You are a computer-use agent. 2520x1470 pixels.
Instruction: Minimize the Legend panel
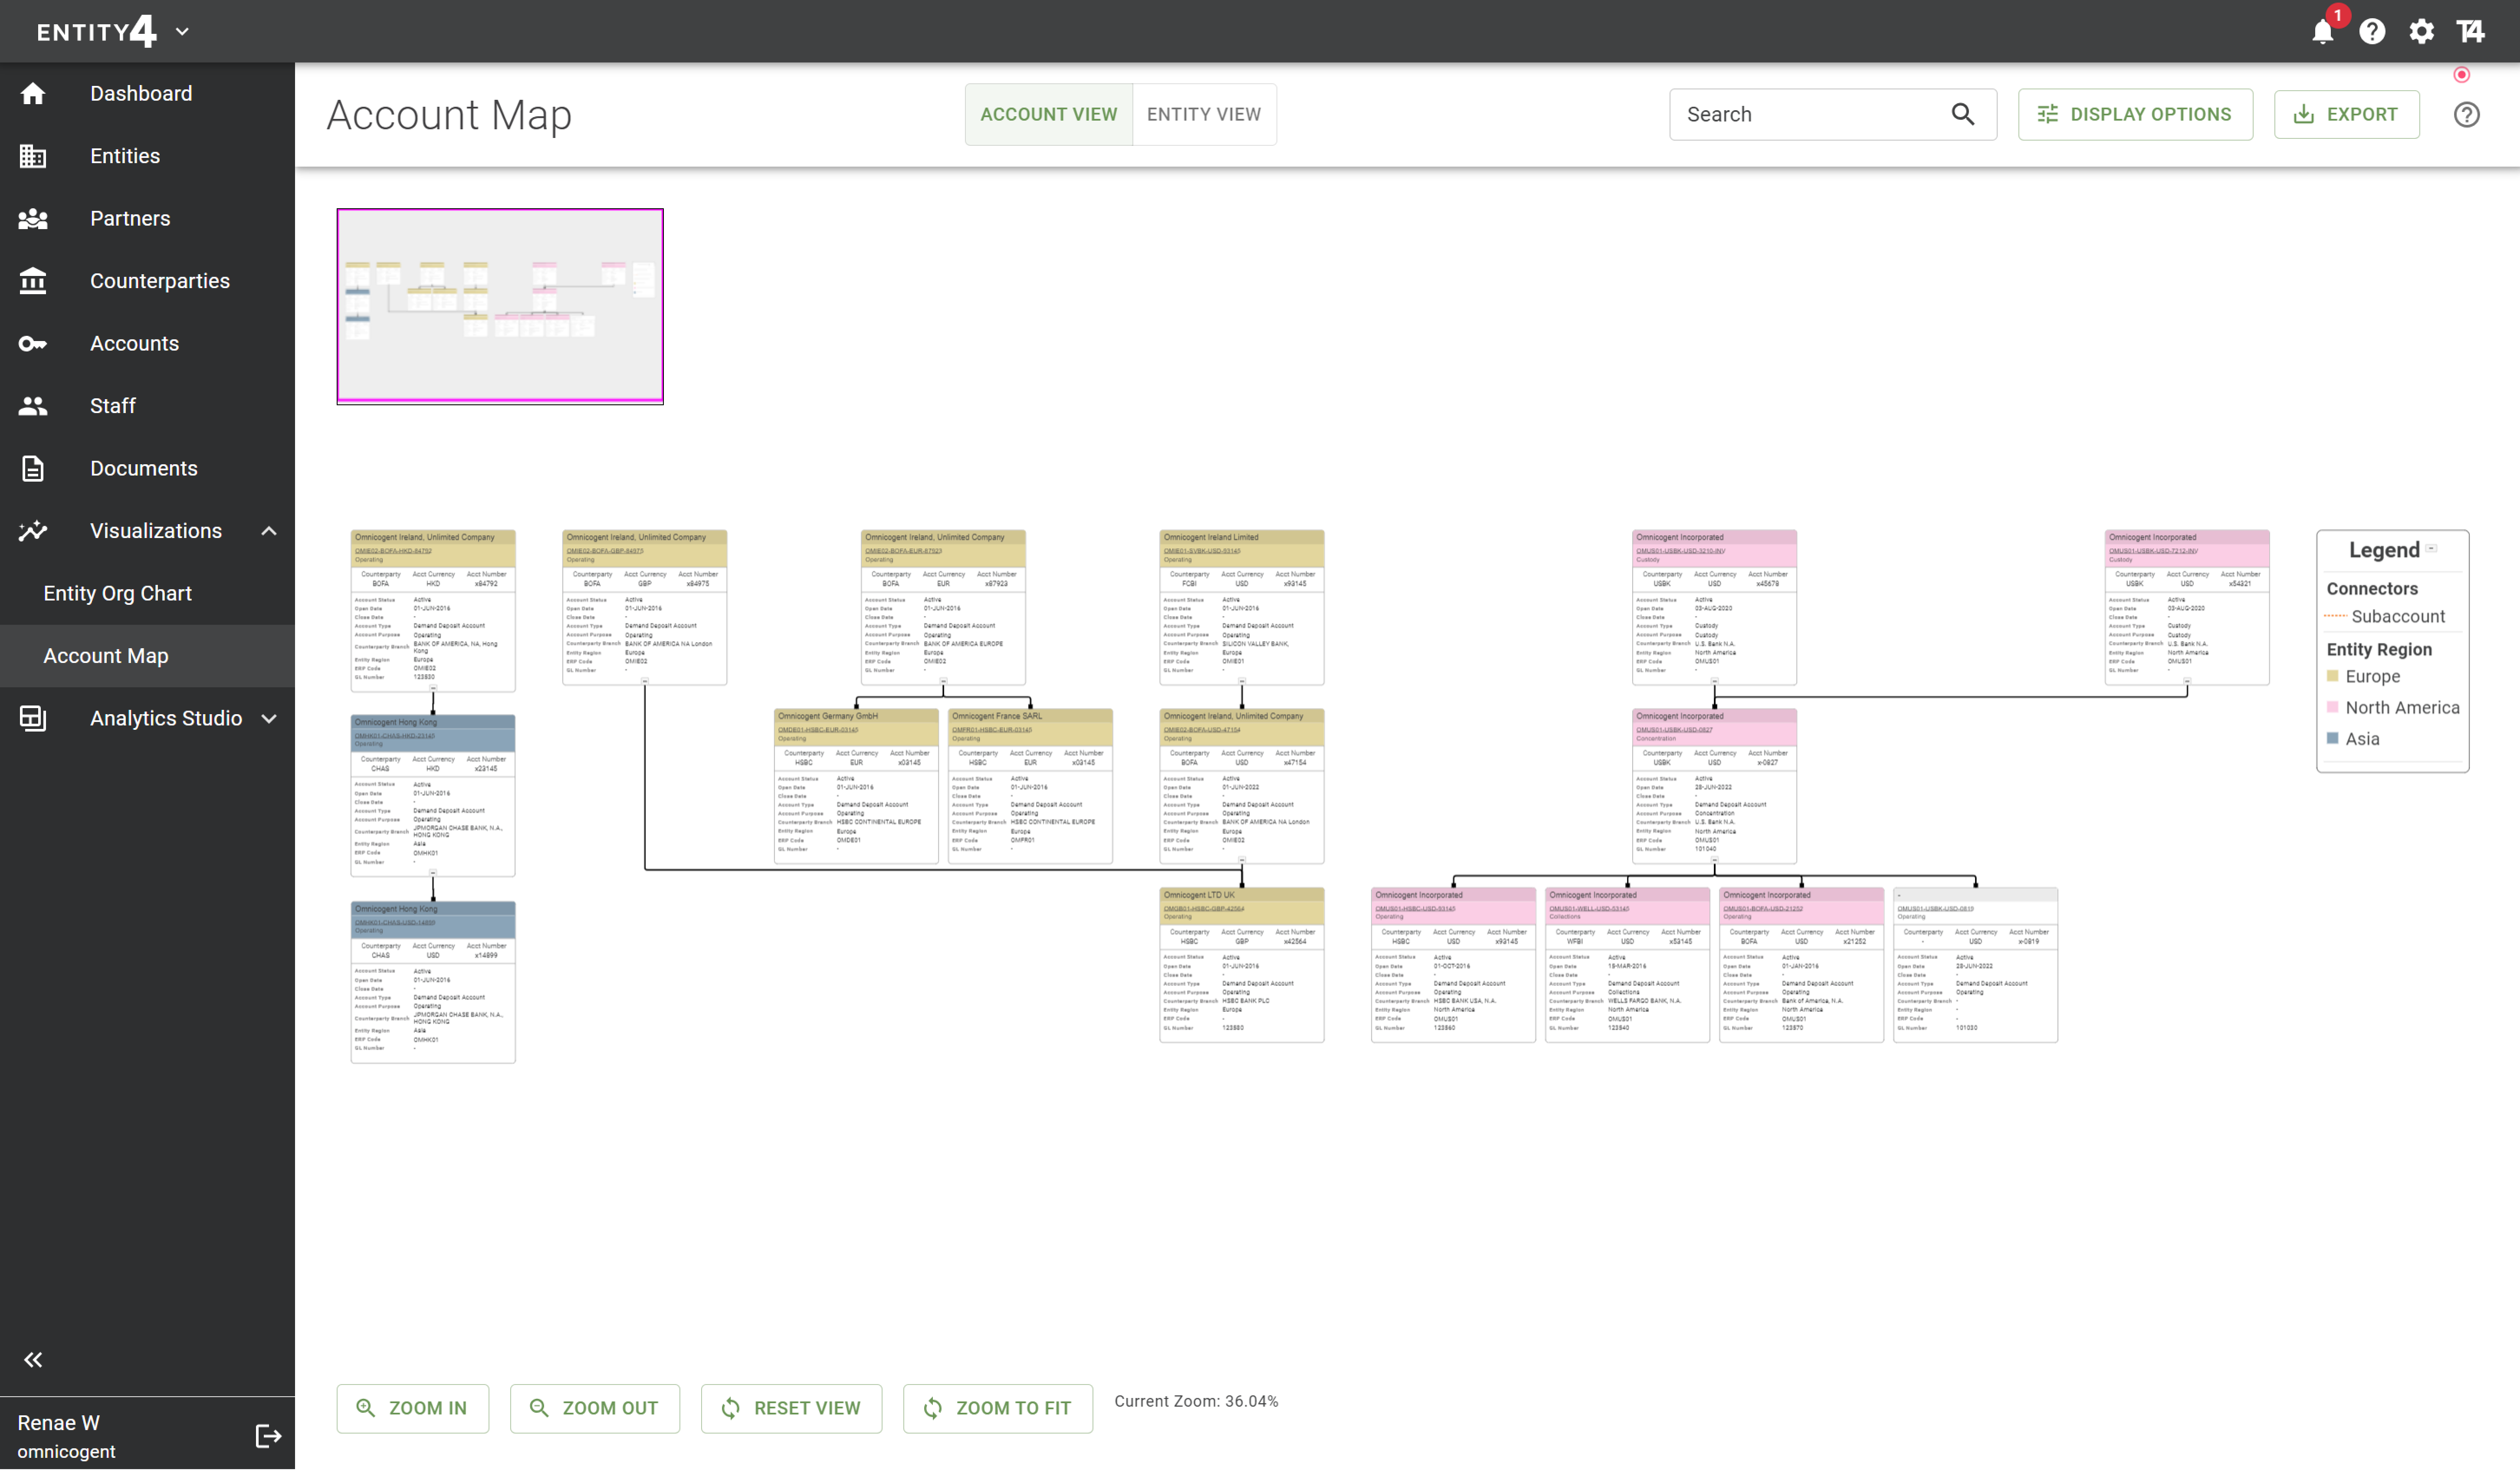click(2431, 548)
